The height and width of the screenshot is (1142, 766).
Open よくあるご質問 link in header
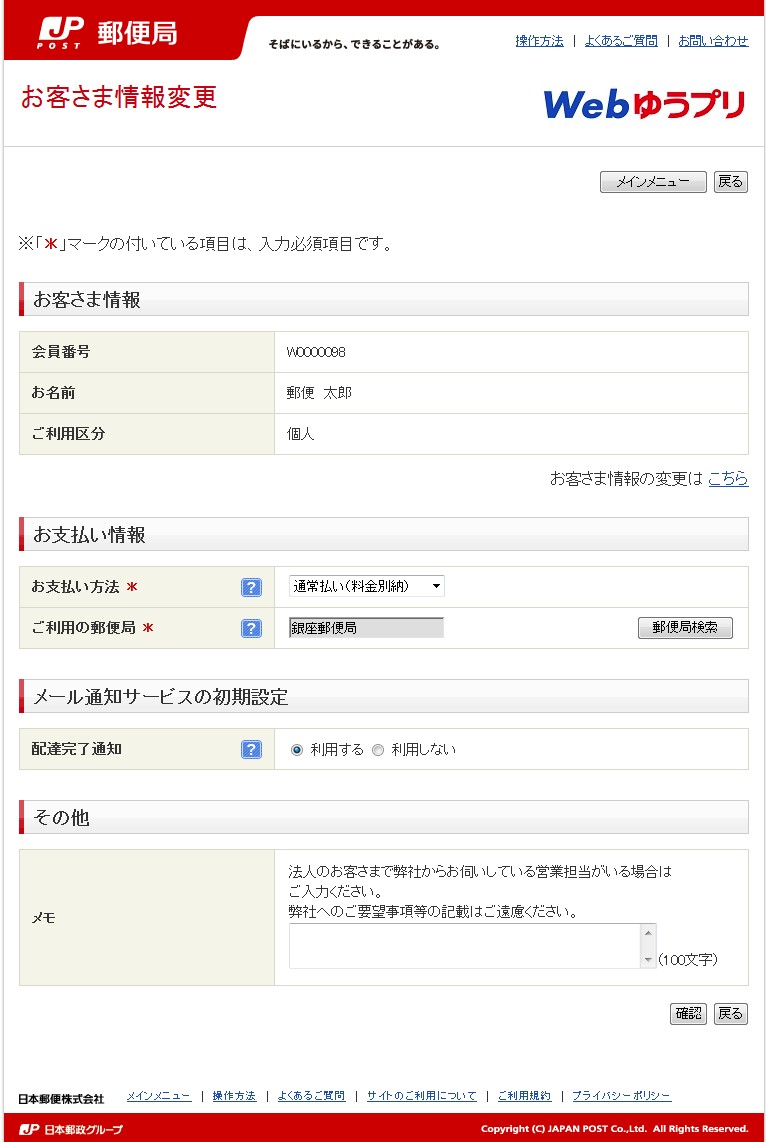tap(621, 41)
